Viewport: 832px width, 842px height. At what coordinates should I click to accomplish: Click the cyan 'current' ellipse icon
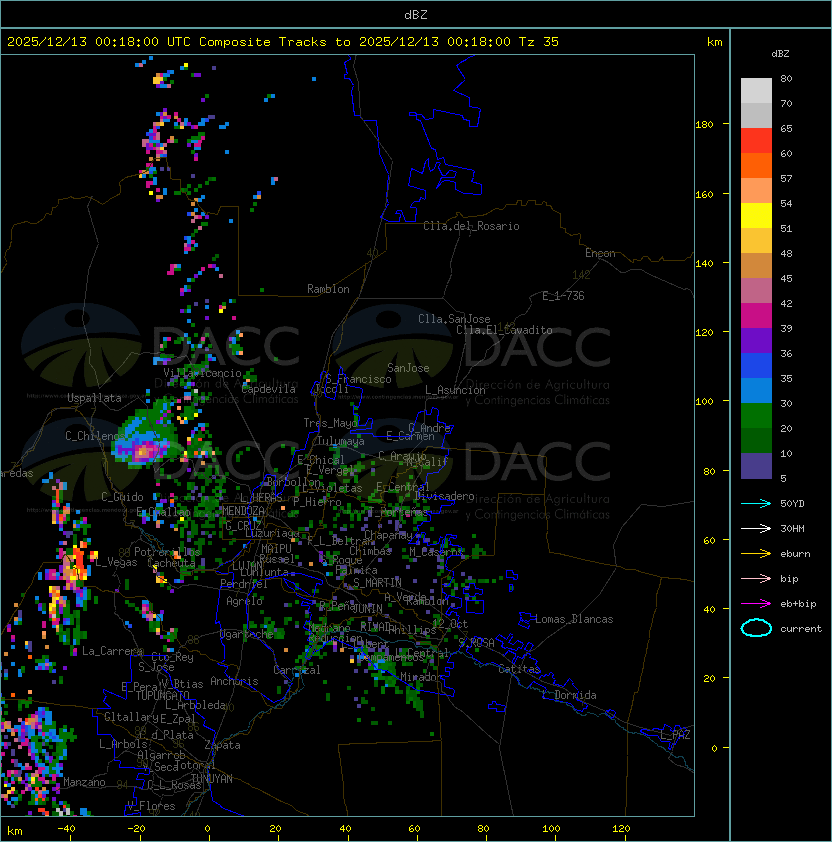coord(756,628)
